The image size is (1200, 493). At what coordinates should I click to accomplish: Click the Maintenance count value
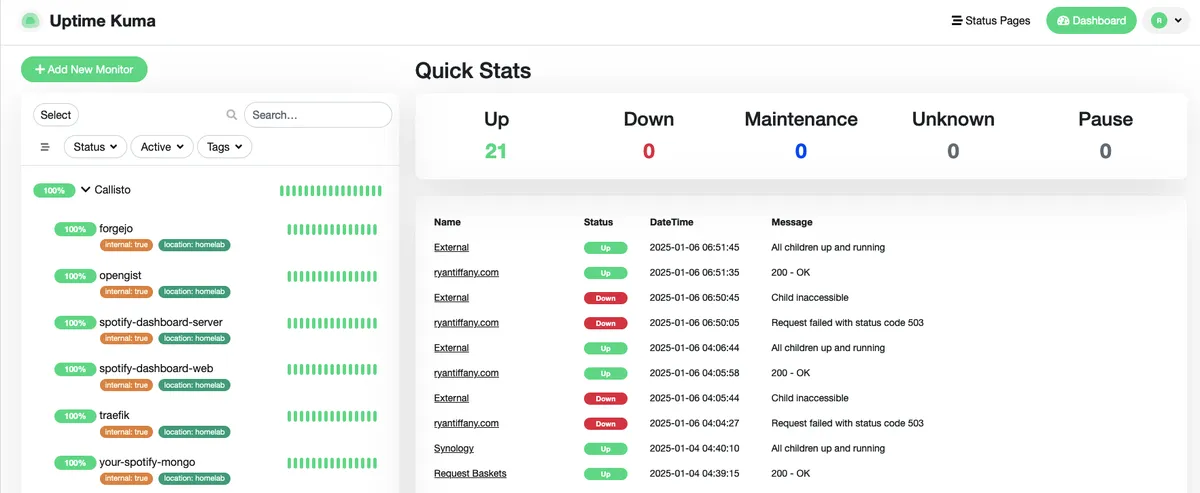tap(801, 151)
